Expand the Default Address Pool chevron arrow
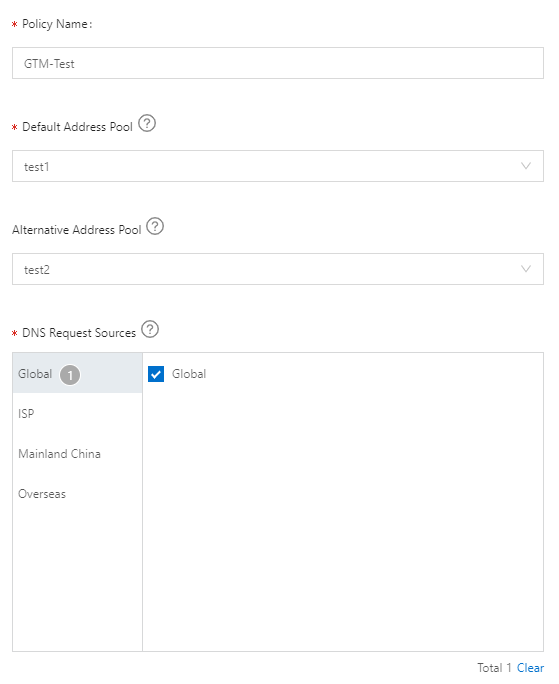Viewport: 559px width, 684px height. point(526,166)
